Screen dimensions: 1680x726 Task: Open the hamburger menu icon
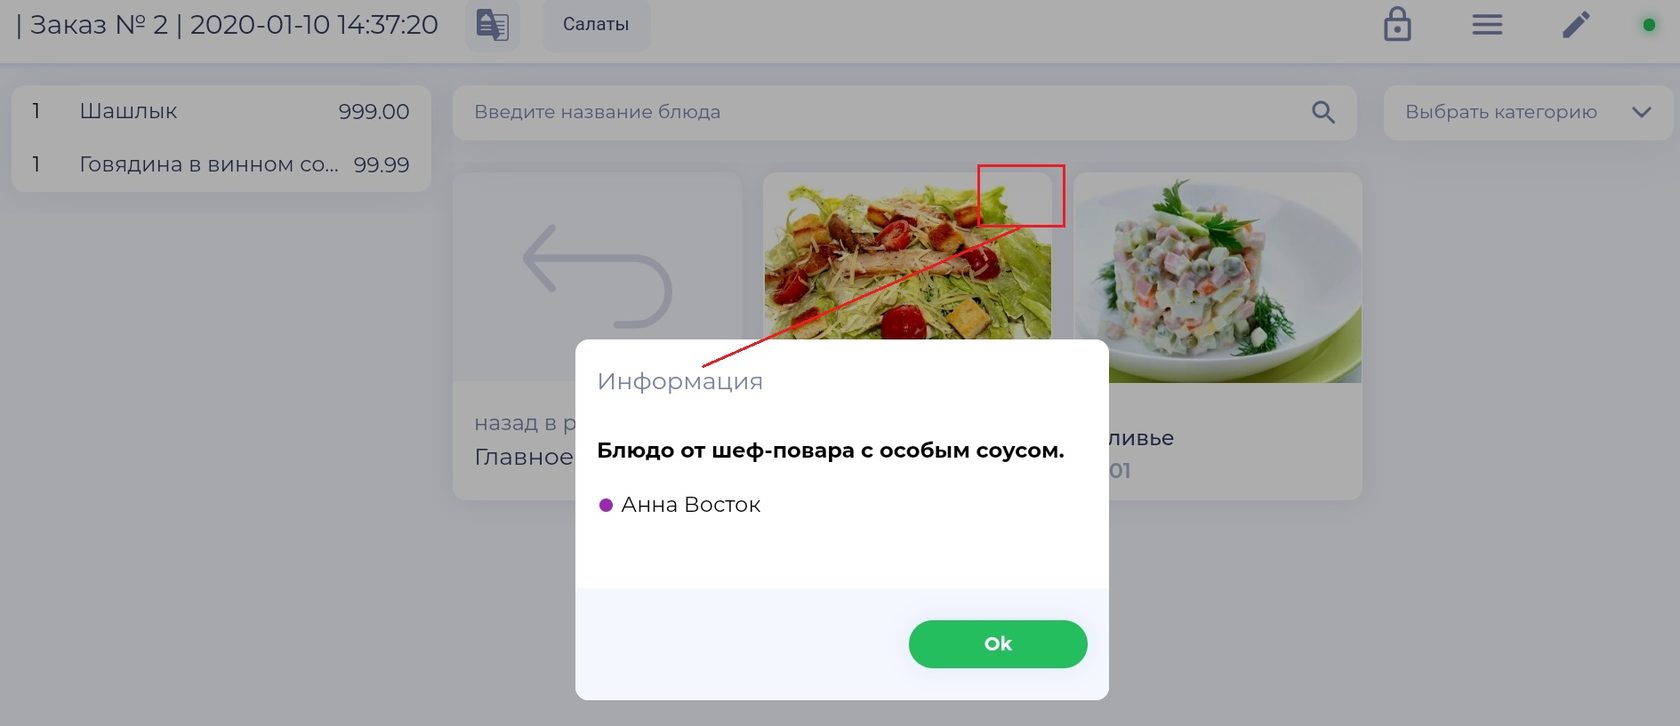pos(1487,24)
